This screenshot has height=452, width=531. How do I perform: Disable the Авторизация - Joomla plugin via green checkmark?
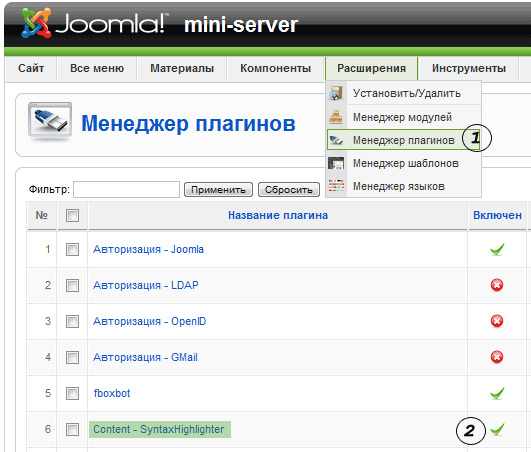tap(497, 249)
